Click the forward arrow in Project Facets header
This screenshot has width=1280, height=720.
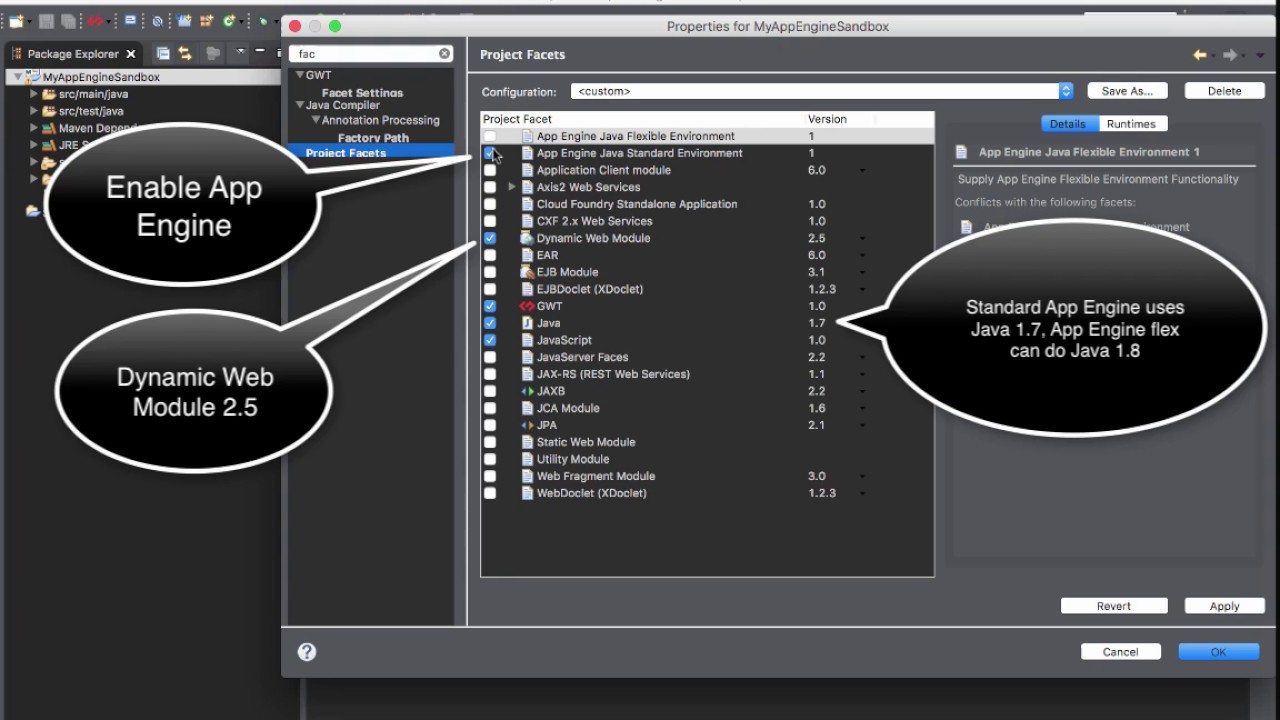click(1231, 55)
